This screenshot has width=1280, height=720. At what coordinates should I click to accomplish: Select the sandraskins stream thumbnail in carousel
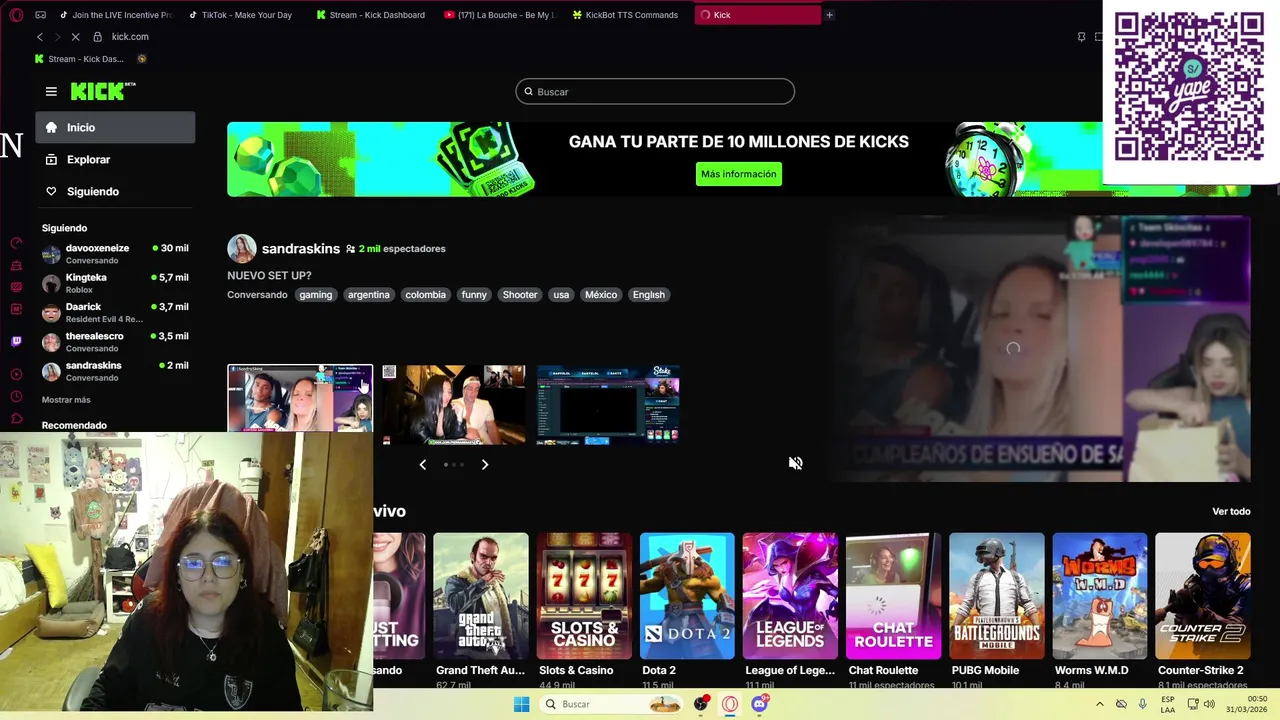click(300, 399)
